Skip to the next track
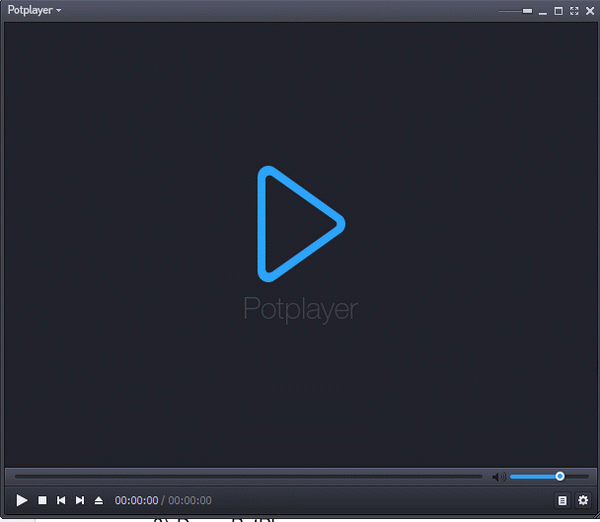This screenshot has width=600, height=522. pyautogui.click(x=80, y=500)
